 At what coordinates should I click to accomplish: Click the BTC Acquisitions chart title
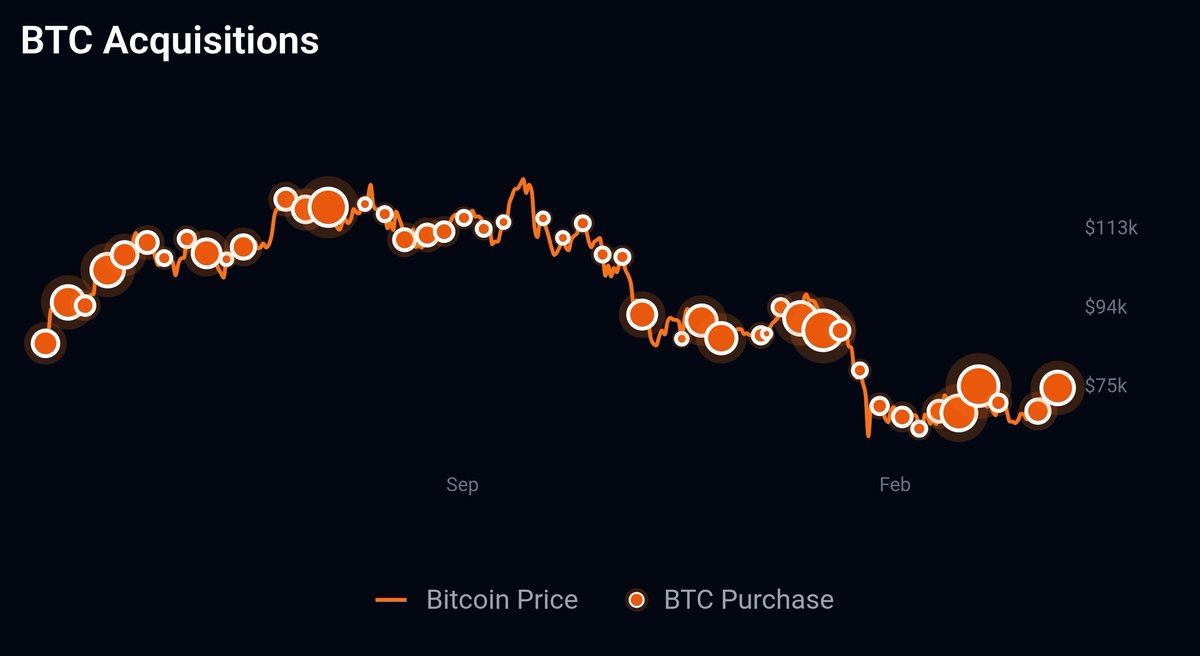click(x=170, y=42)
